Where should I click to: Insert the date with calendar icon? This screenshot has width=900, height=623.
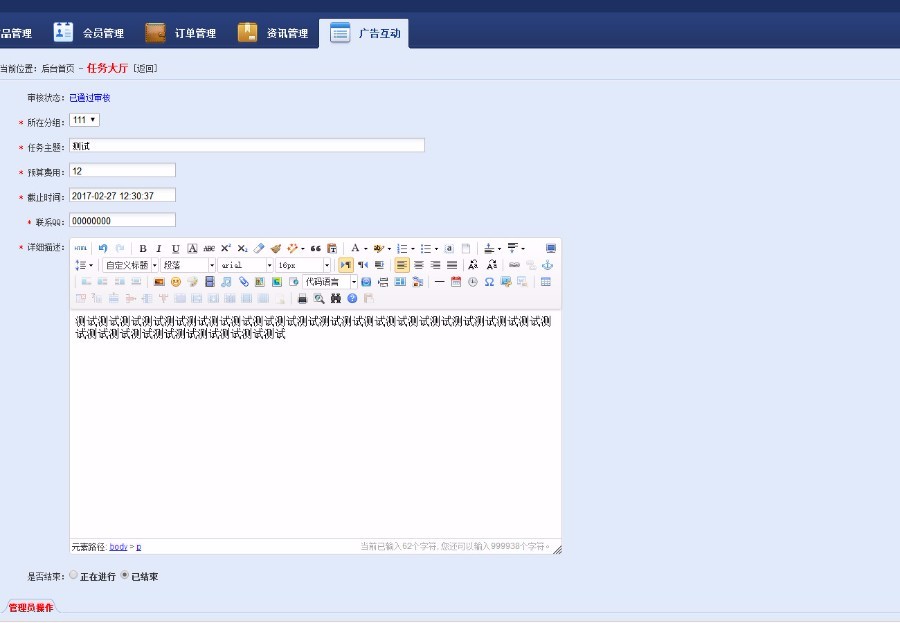456,282
